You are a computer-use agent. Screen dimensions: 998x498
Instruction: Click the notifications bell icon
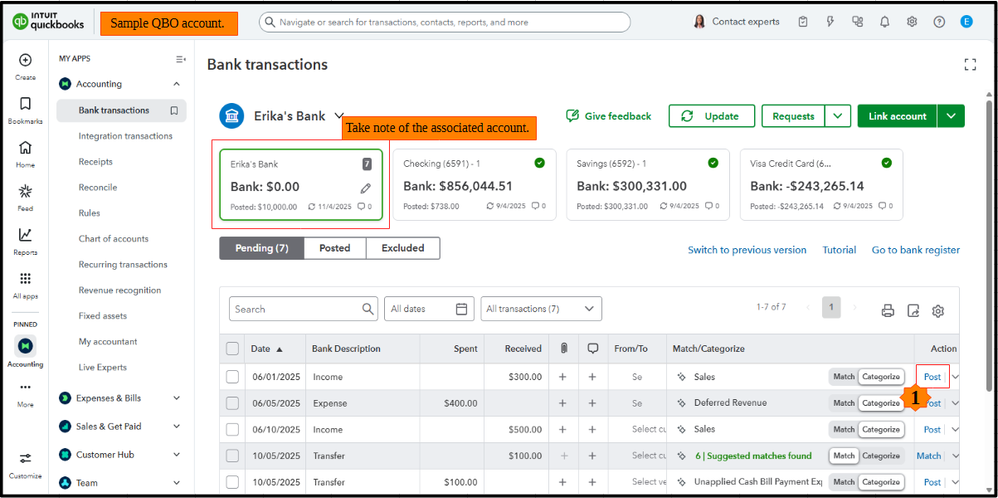pos(885,22)
